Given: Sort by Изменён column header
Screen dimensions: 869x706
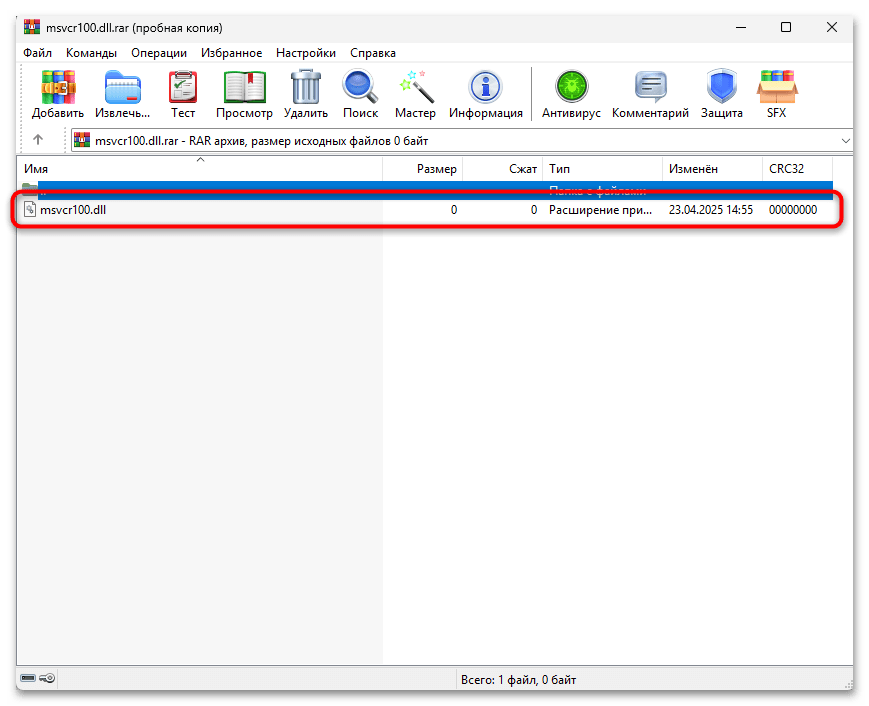Looking at the screenshot, I should click(712, 168).
